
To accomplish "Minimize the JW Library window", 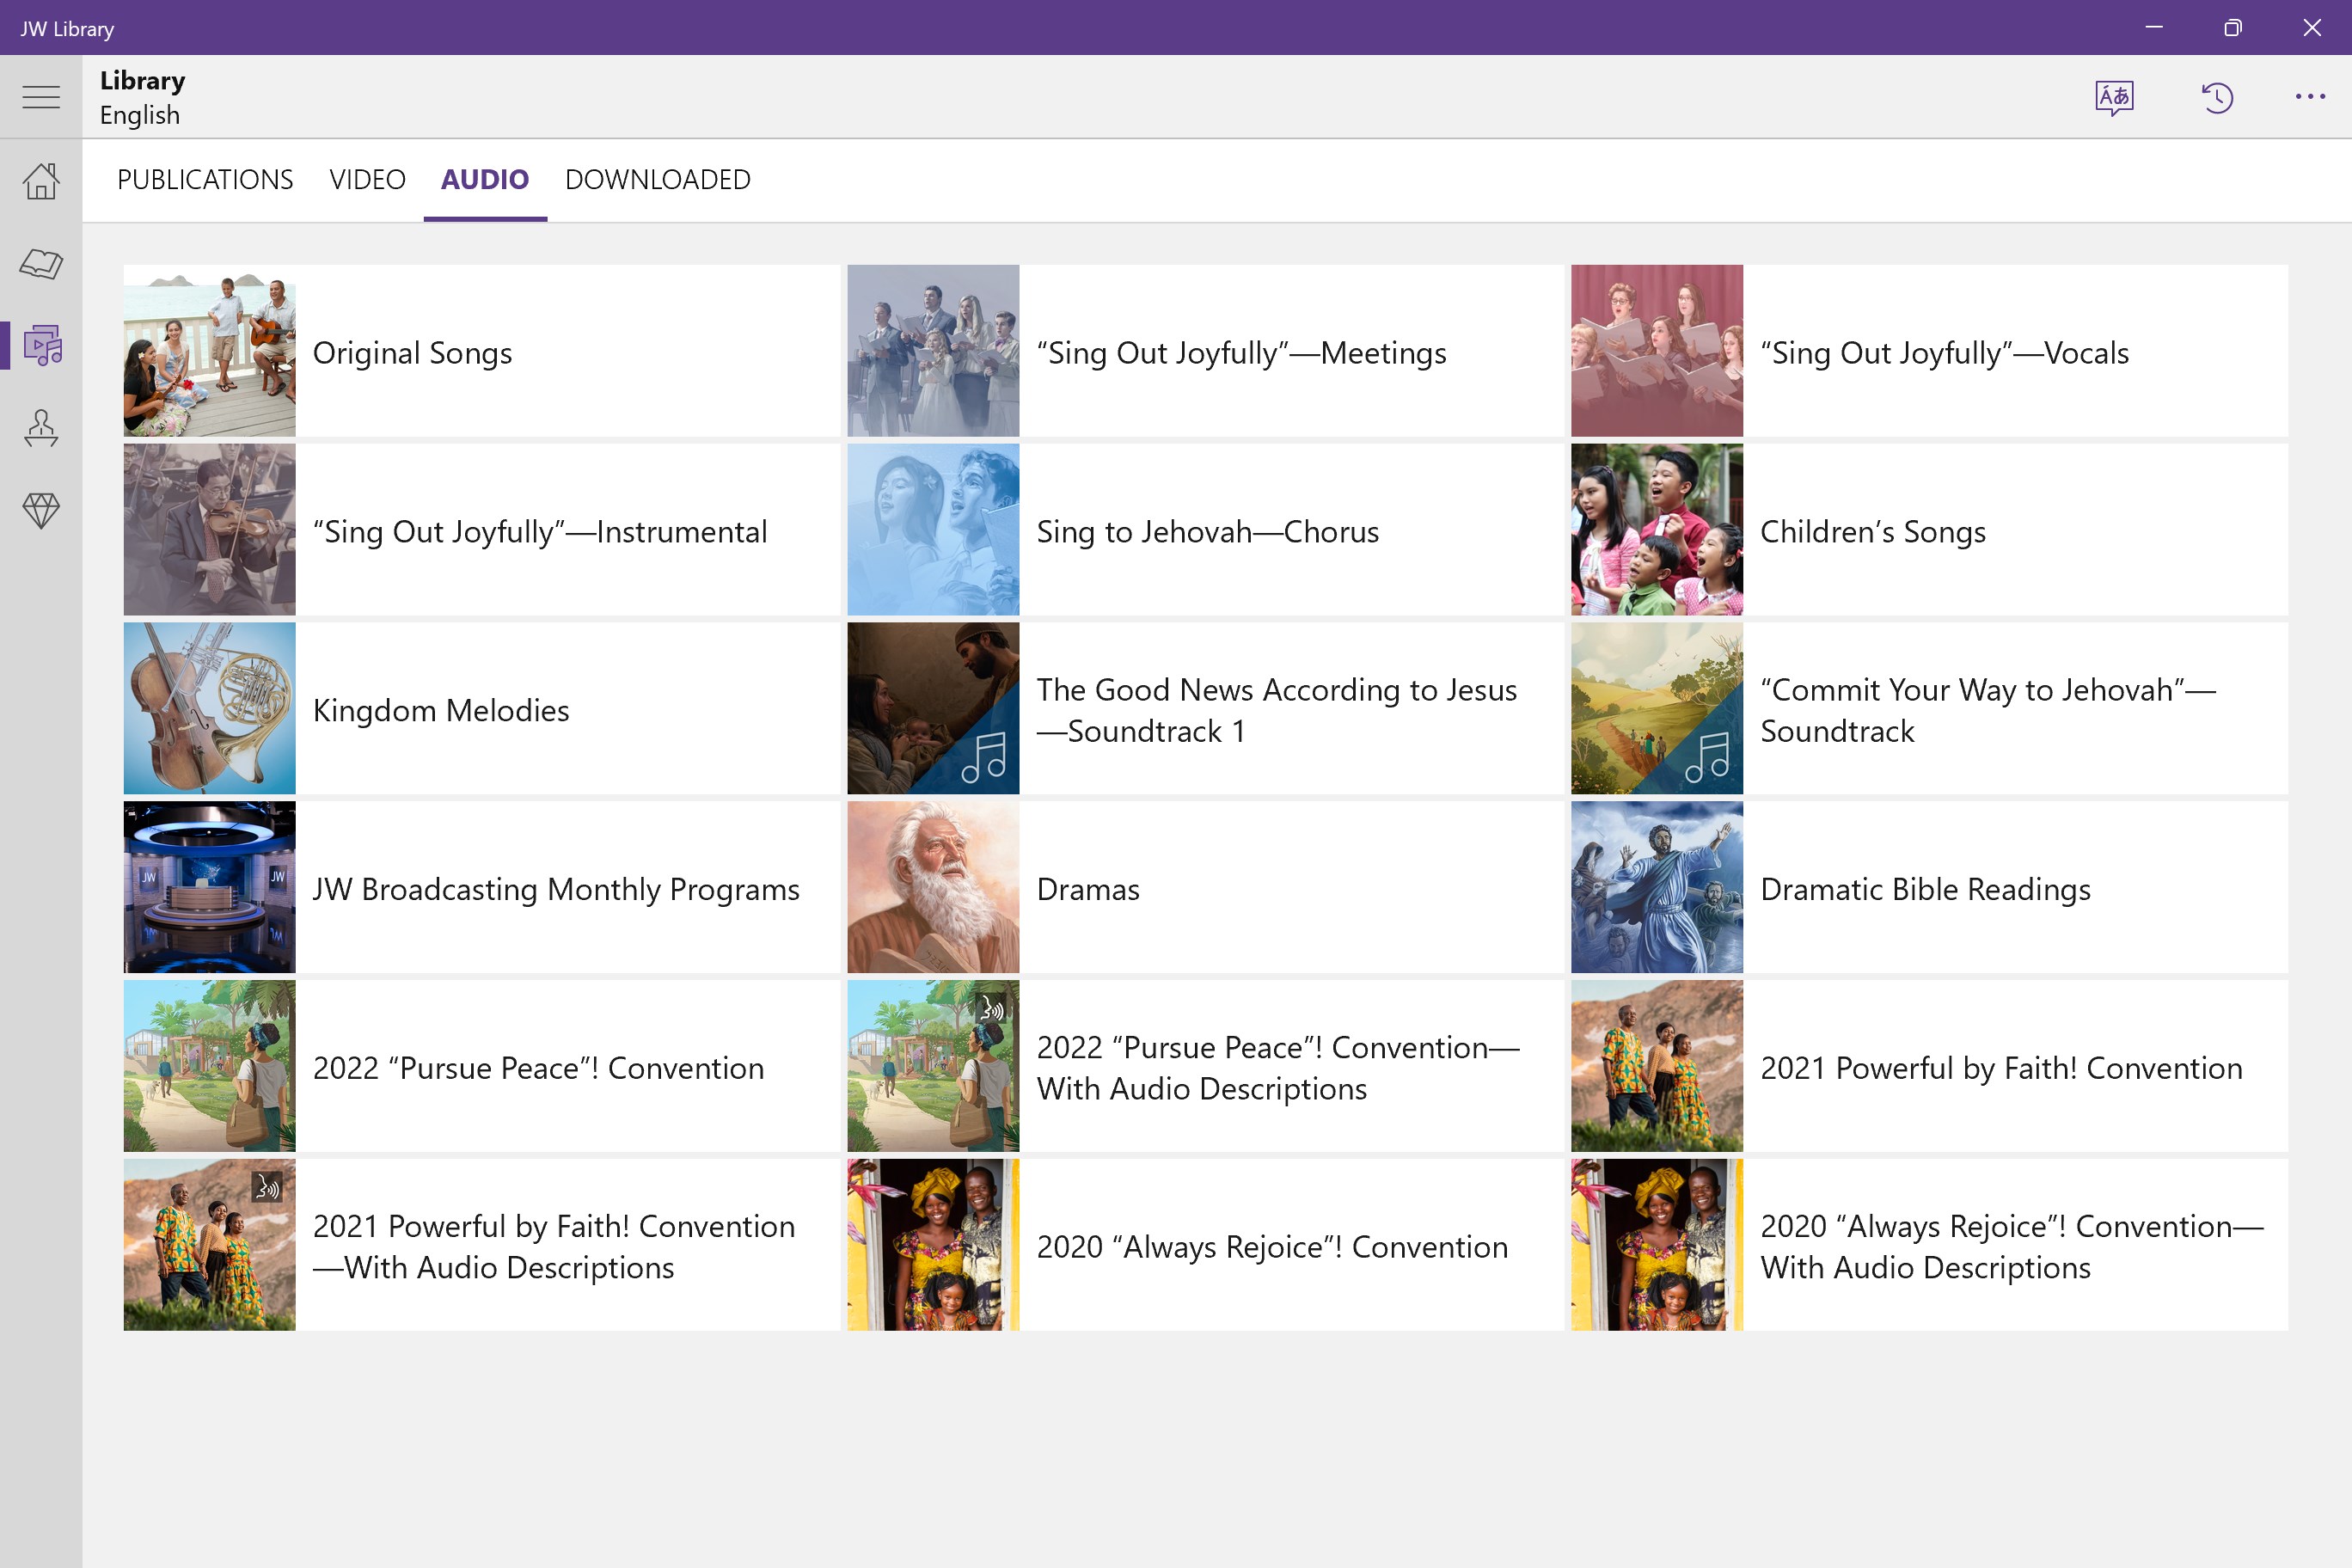I will [x=2155, y=27].
